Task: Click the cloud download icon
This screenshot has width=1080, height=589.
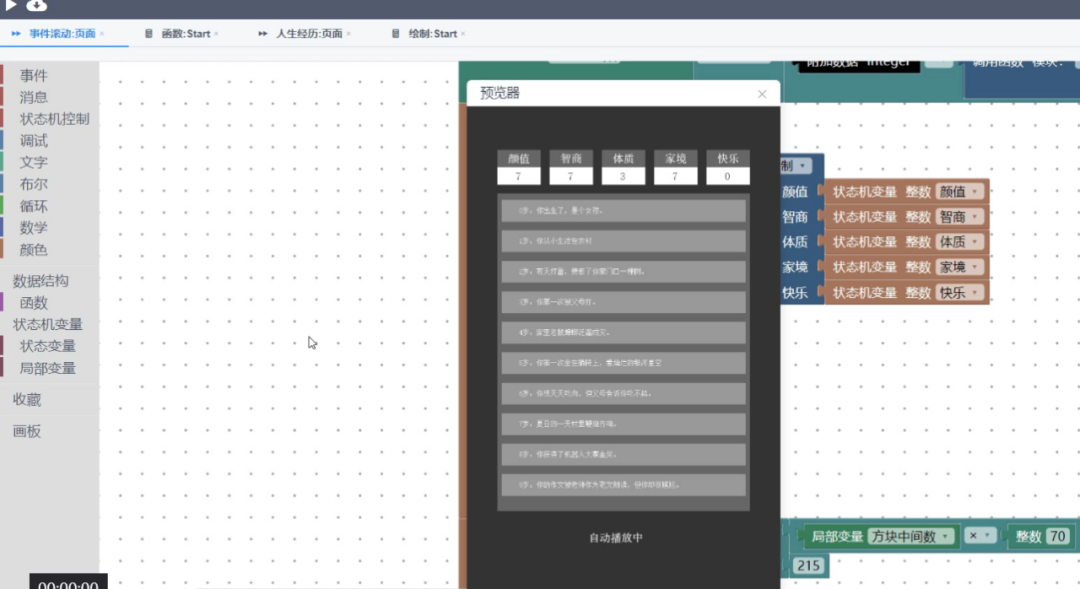Action: [x=37, y=6]
